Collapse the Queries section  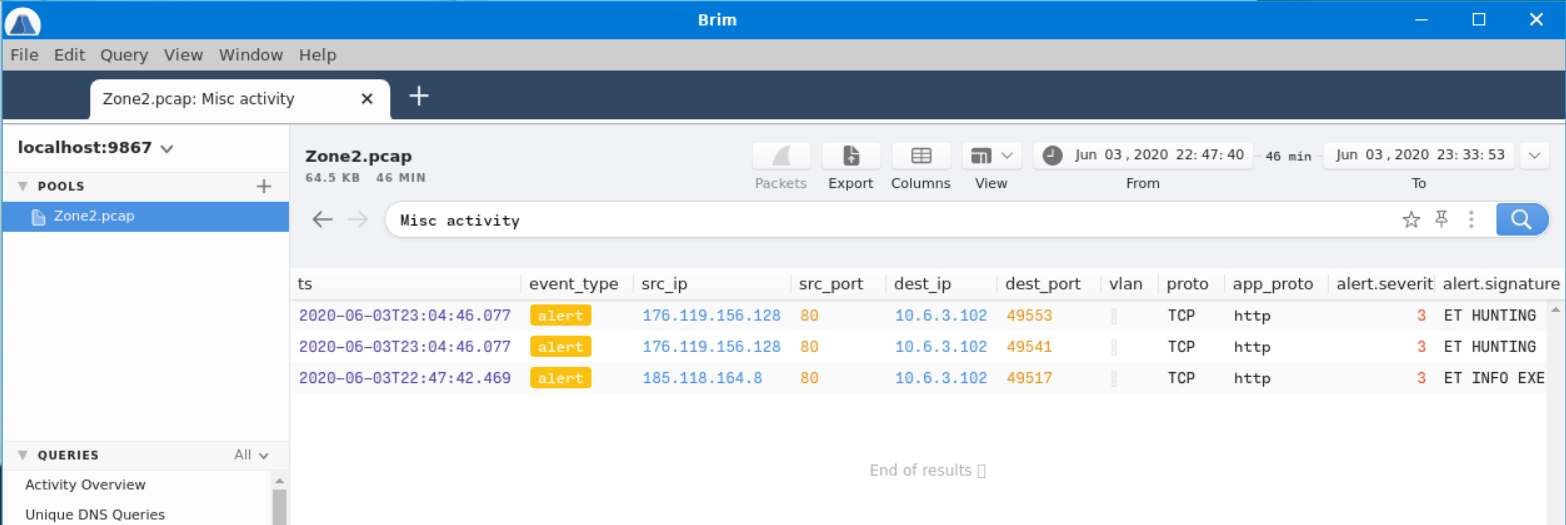(22, 455)
